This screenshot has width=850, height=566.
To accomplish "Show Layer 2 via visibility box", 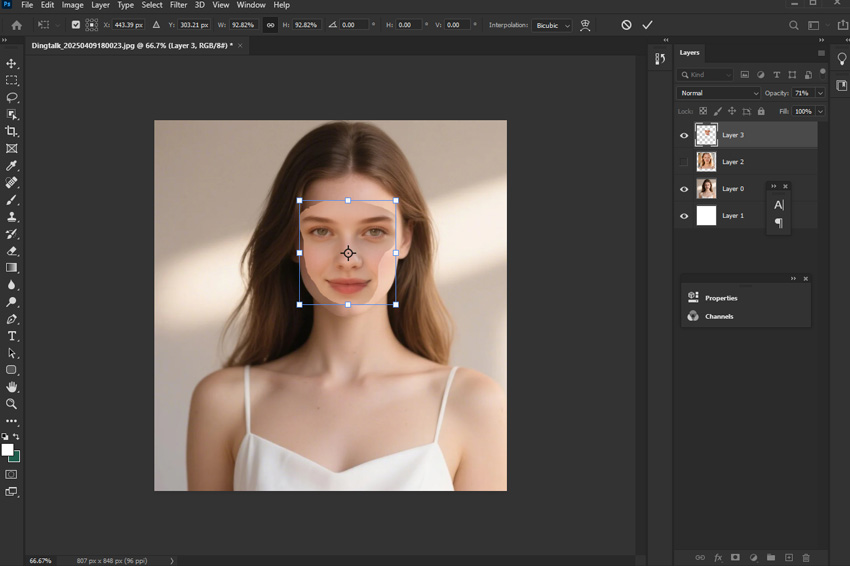I will click(x=684, y=162).
